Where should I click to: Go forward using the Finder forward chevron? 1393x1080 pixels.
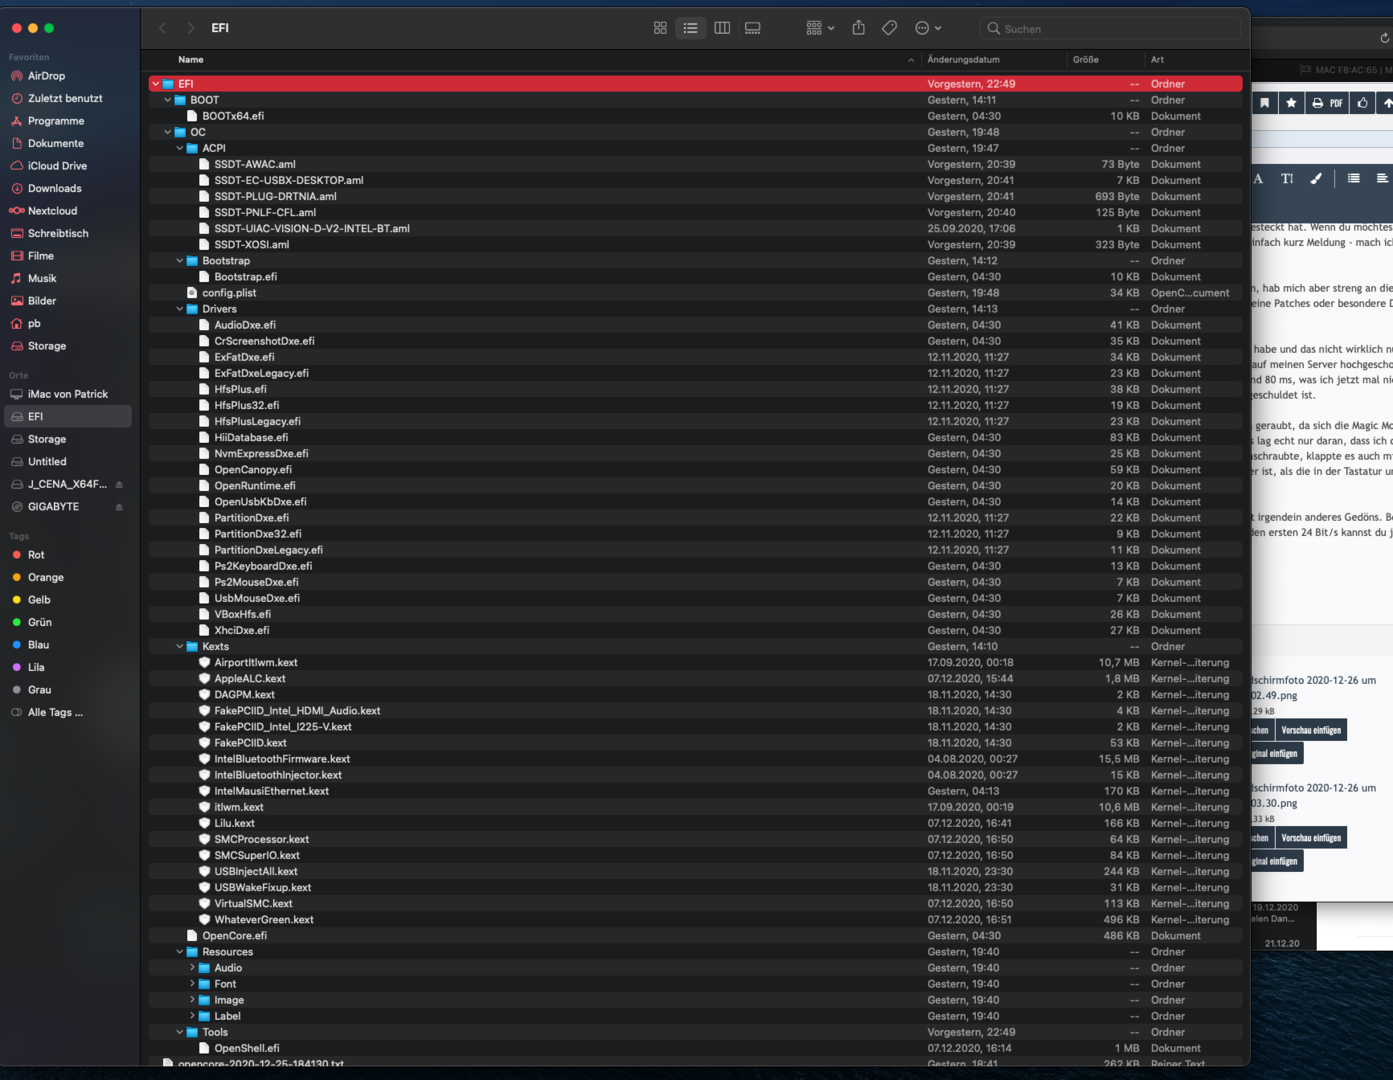point(191,28)
